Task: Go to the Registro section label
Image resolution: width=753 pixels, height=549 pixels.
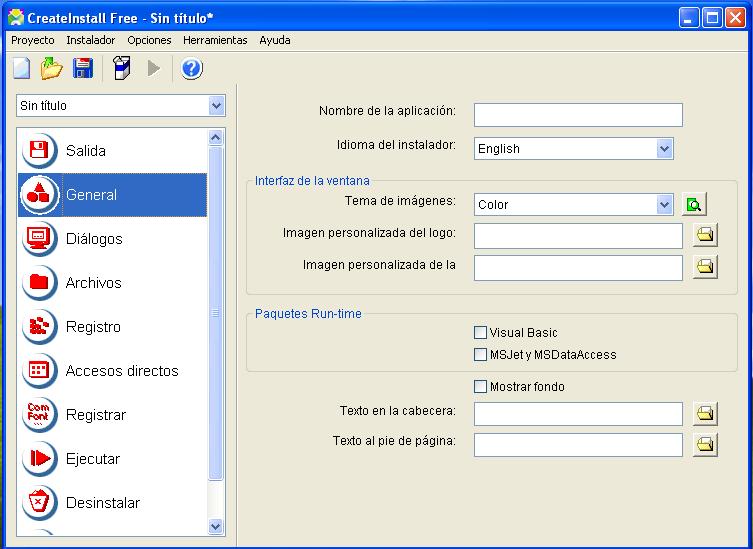Action: click(x=93, y=327)
